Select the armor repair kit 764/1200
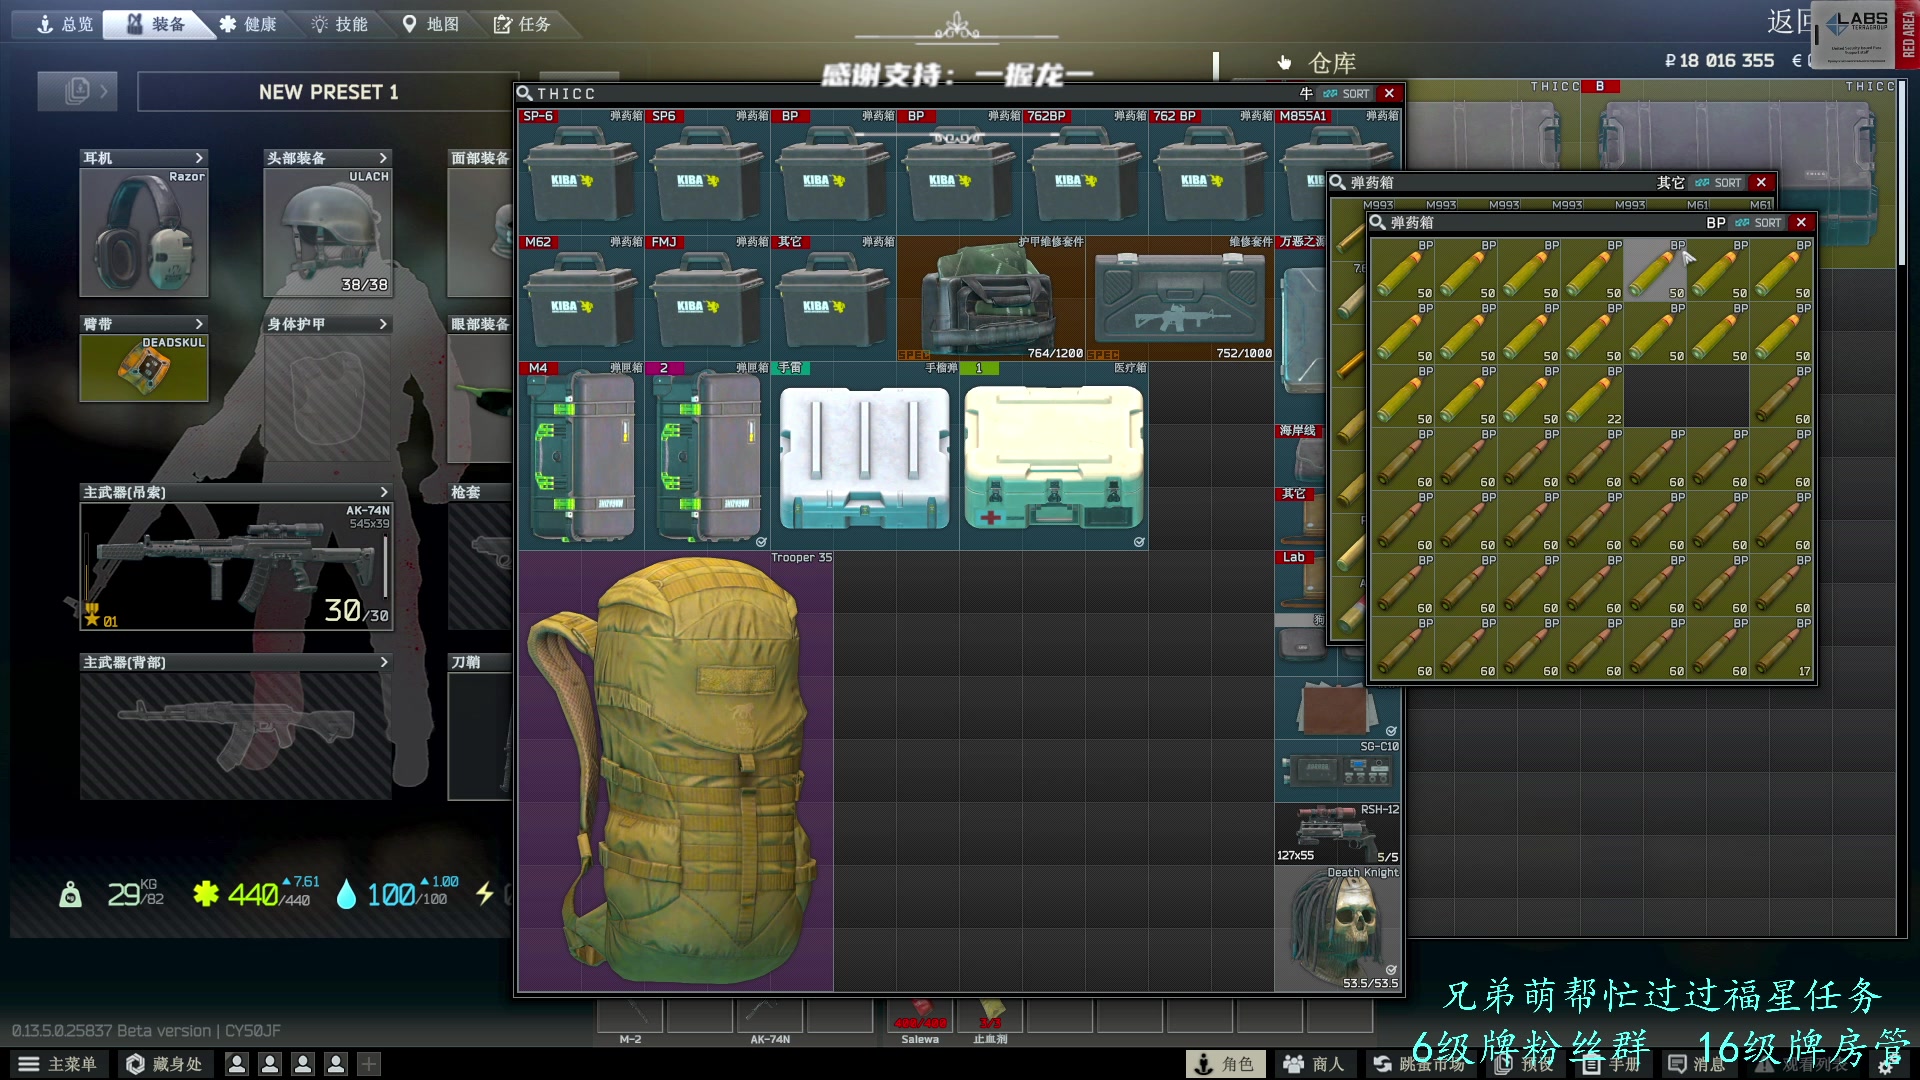 tap(991, 298)
